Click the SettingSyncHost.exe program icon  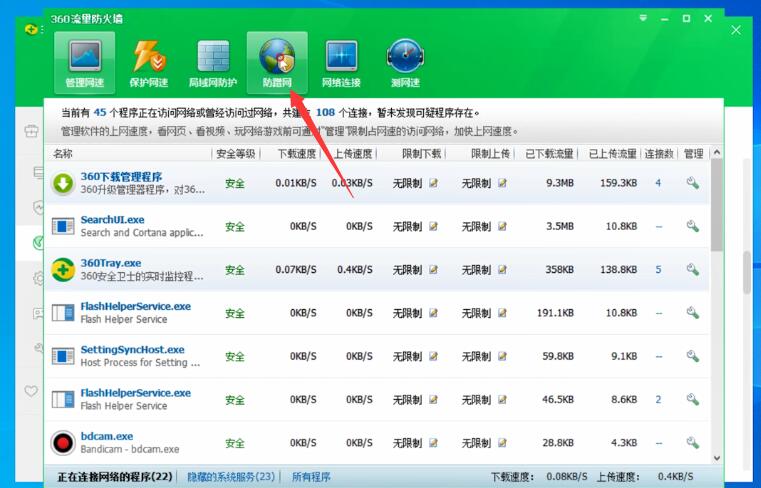pos(63,356)
